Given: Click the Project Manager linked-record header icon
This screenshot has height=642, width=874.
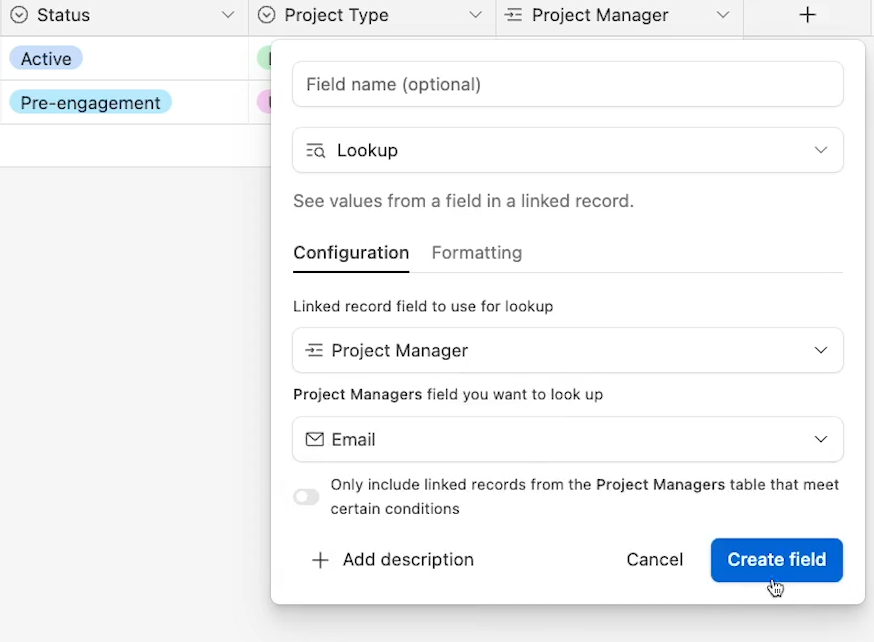Looking at the screenshot, I should (x=513, y=15).
